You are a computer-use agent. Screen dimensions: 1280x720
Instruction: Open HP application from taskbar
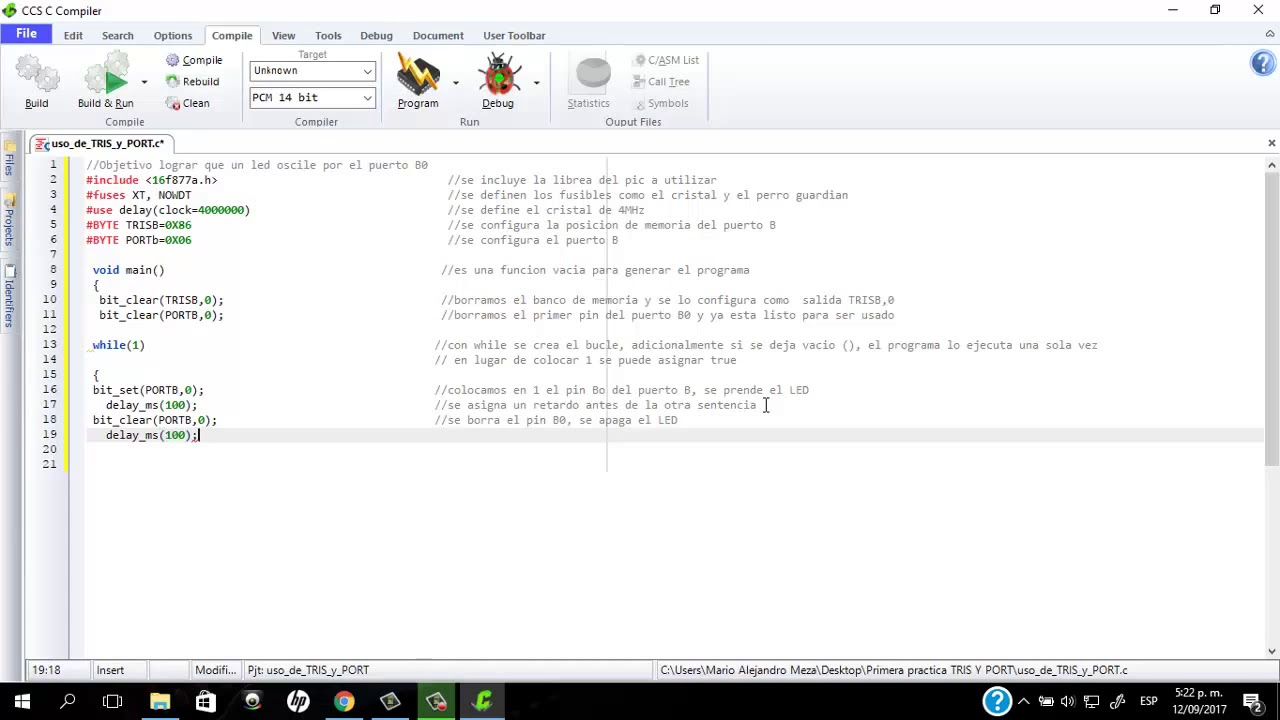298,701
